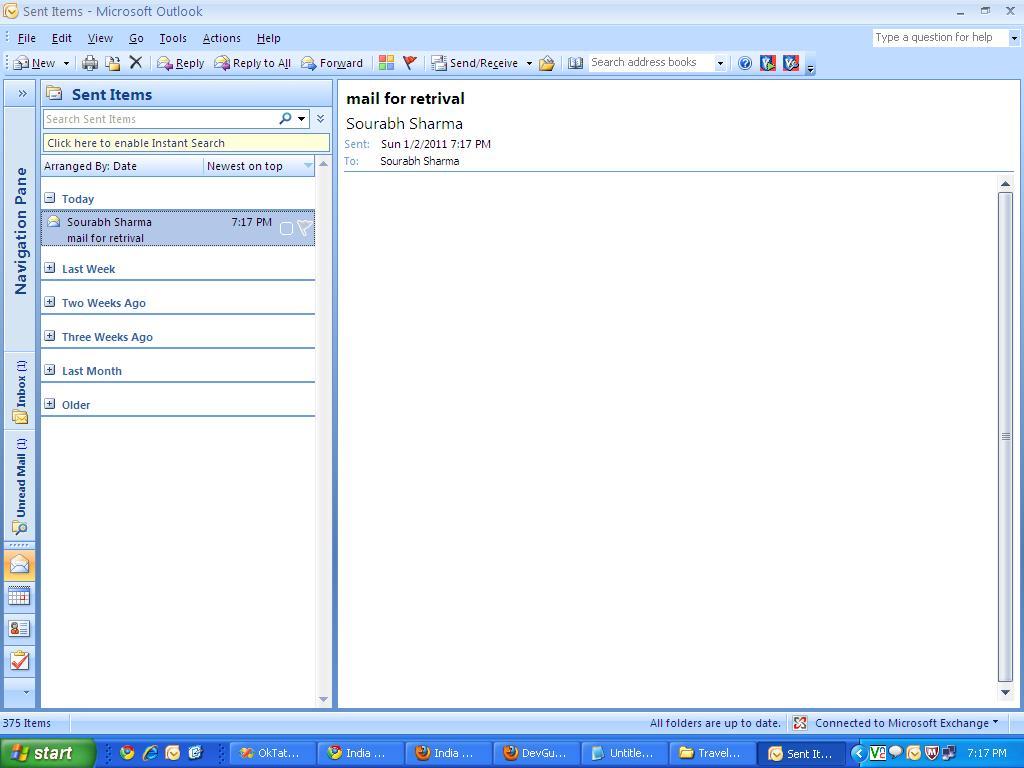Screen dimensions: 1024x768
Task: Open the Go menu
Action: point(136,38)
